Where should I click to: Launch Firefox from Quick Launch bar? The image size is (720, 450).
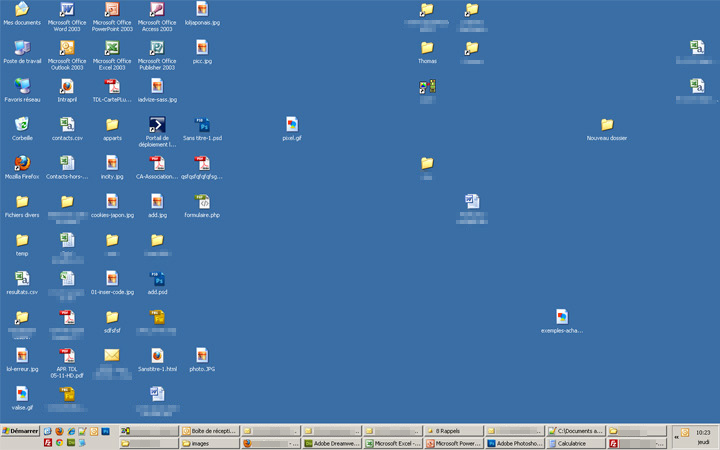tap(59, 431)
